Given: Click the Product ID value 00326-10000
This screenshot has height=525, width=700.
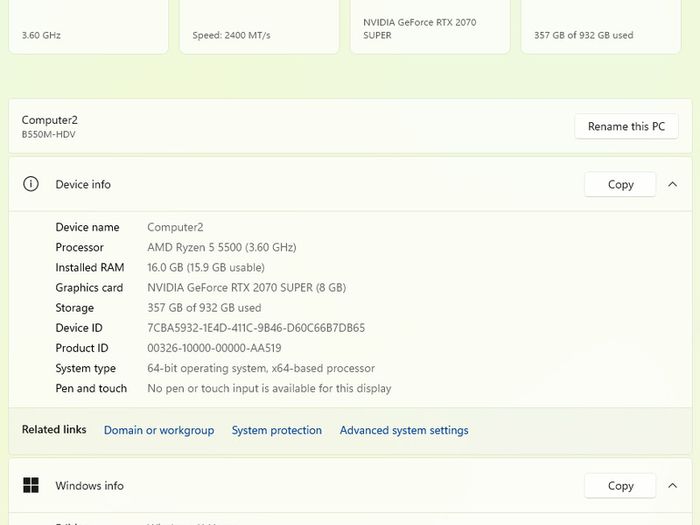Looking at the screenshot, I should tap(214, 348).
